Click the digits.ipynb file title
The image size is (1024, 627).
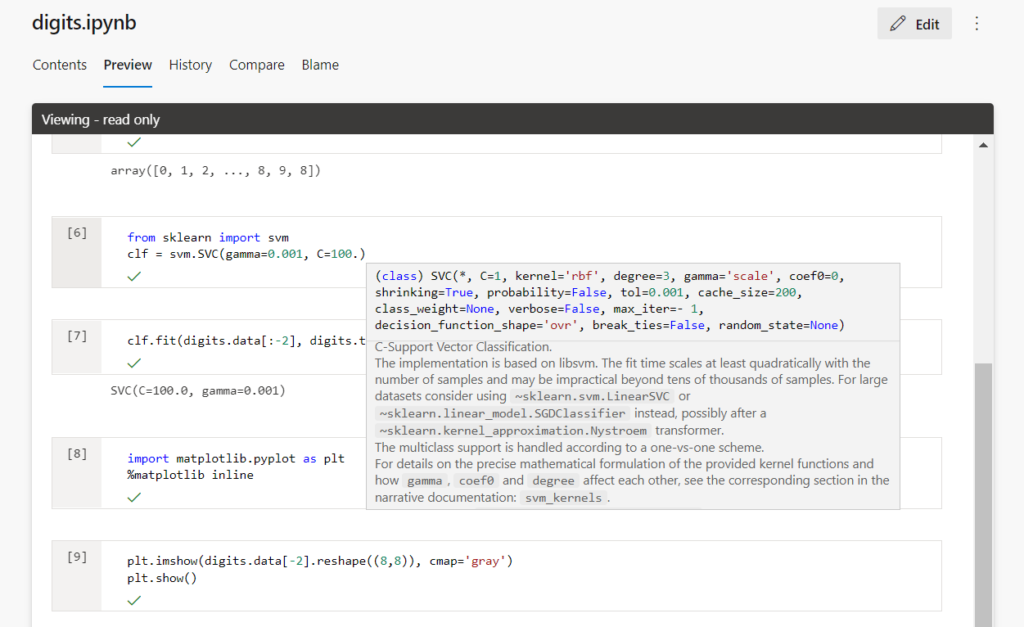(x=83, y=22)
